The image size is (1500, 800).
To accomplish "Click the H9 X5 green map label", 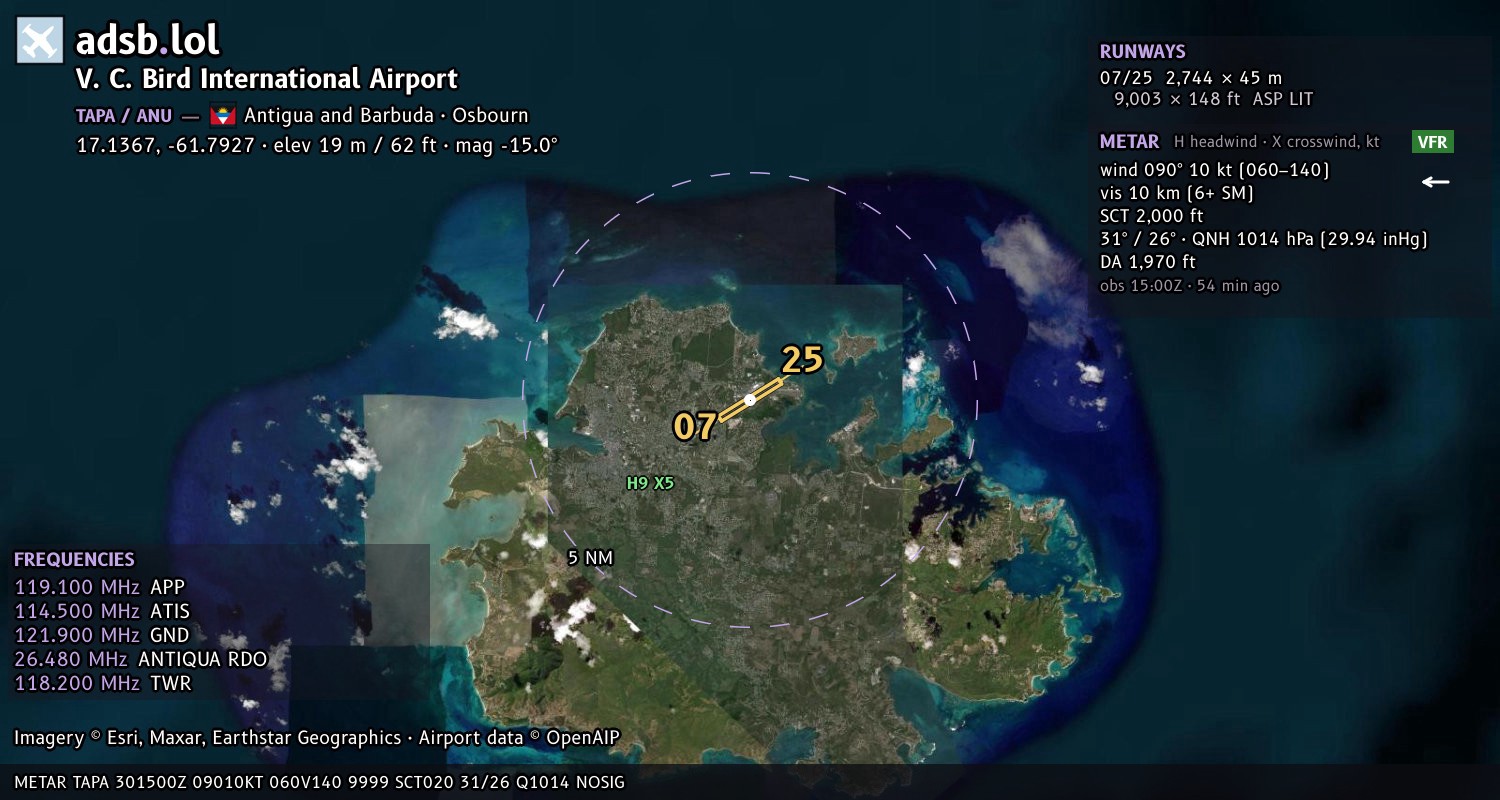I will pos(650,483).
